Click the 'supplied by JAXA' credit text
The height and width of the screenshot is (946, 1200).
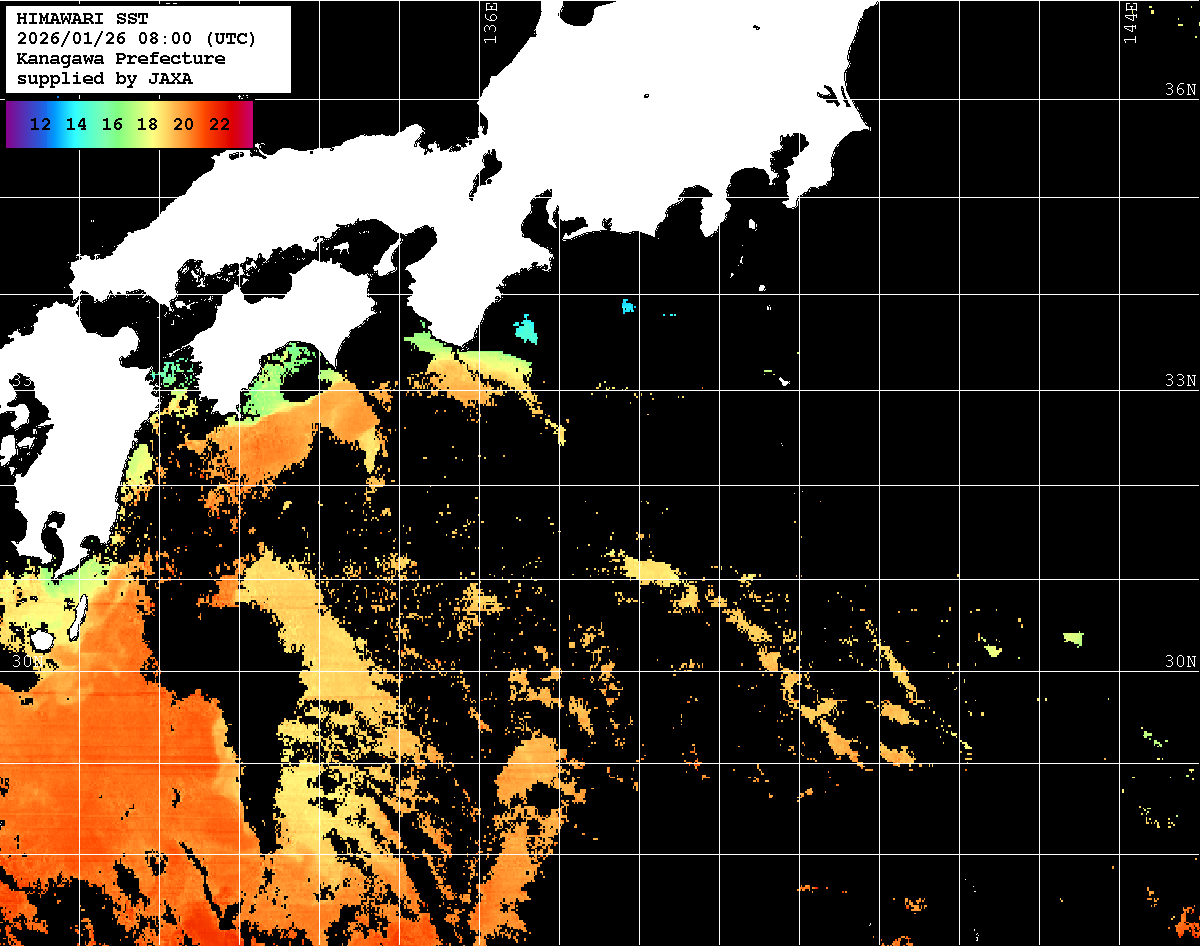105,79
